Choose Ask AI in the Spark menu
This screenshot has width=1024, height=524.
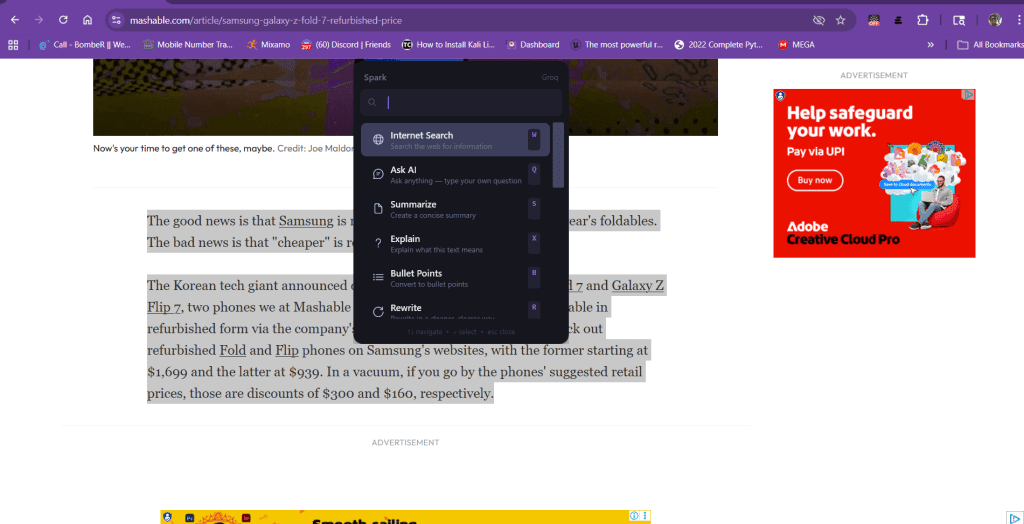[x=455, y=174]
